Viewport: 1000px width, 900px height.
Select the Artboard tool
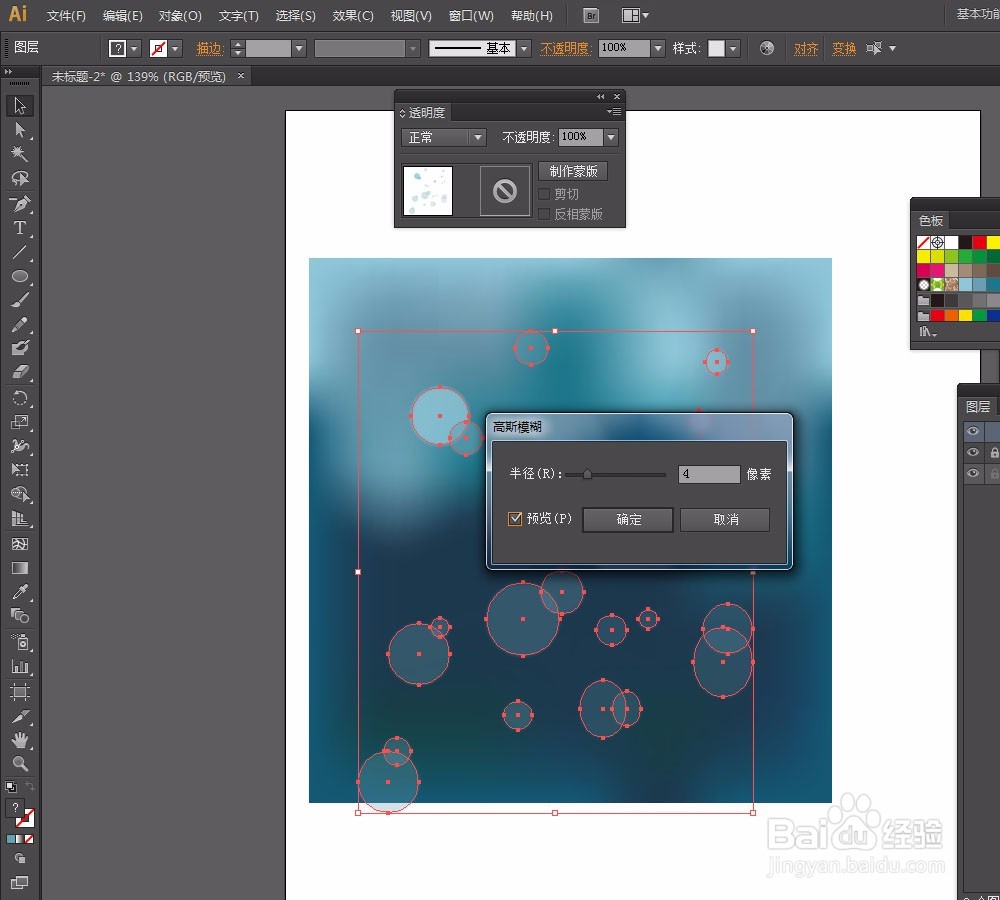coord(20,692)
